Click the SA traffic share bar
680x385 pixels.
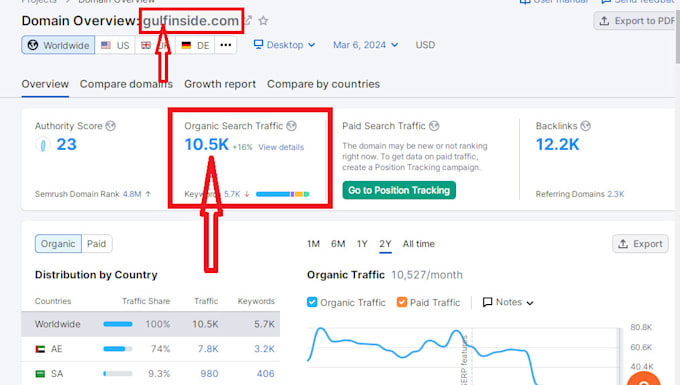click(x=118, y=373)
